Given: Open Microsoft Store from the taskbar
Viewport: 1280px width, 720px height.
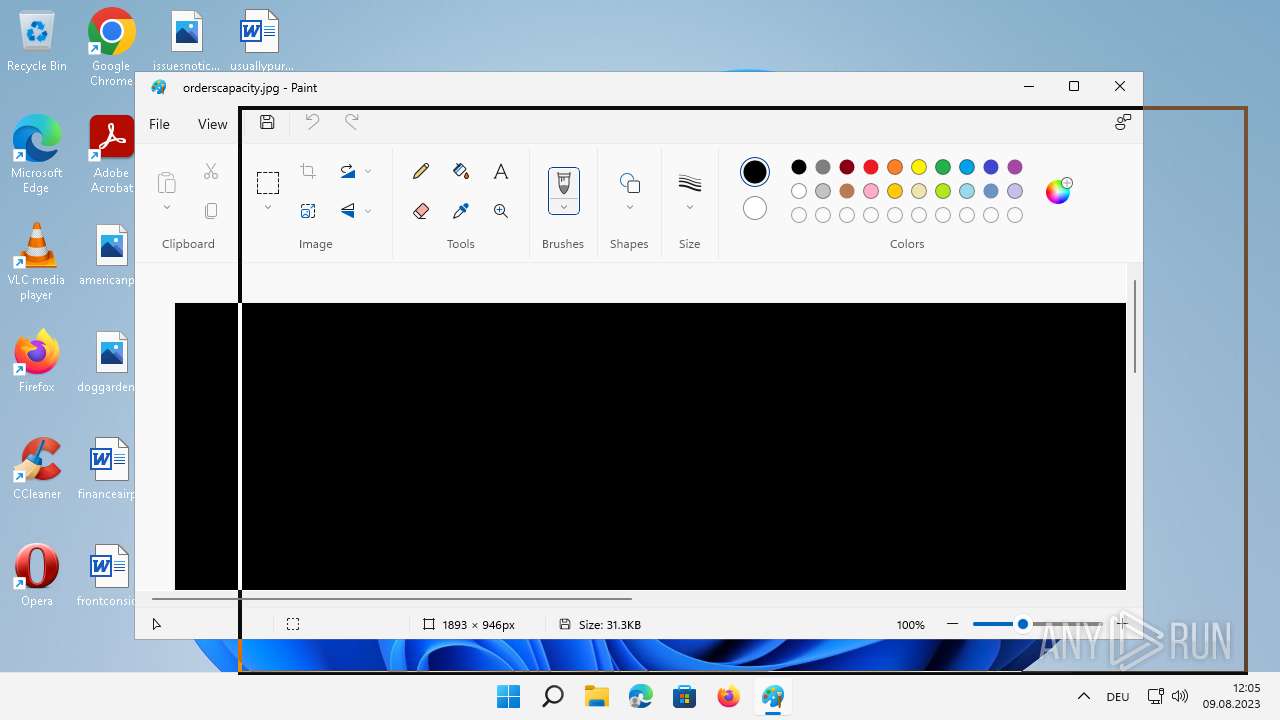Looking at the screenshot, I should tap(684, 696).
